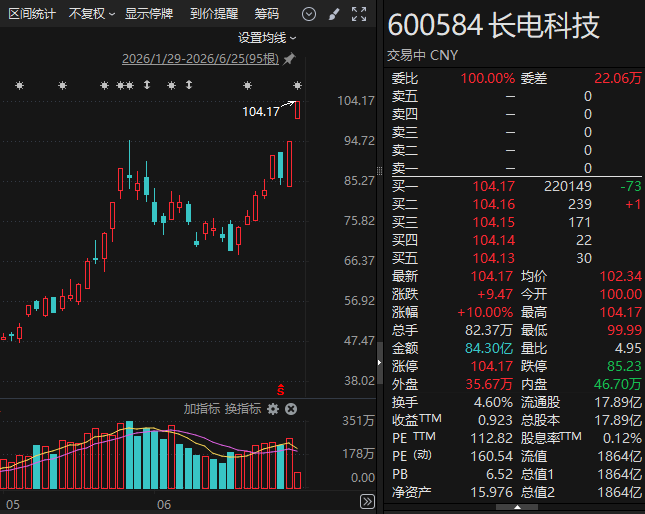Click 买四 price 104.14
The height and width of the screenshot is (514, 645).
coord(494,241)
